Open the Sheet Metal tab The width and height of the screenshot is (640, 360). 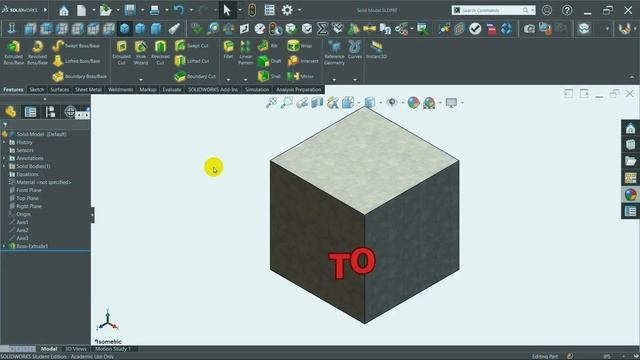click(x=88, y=89)
